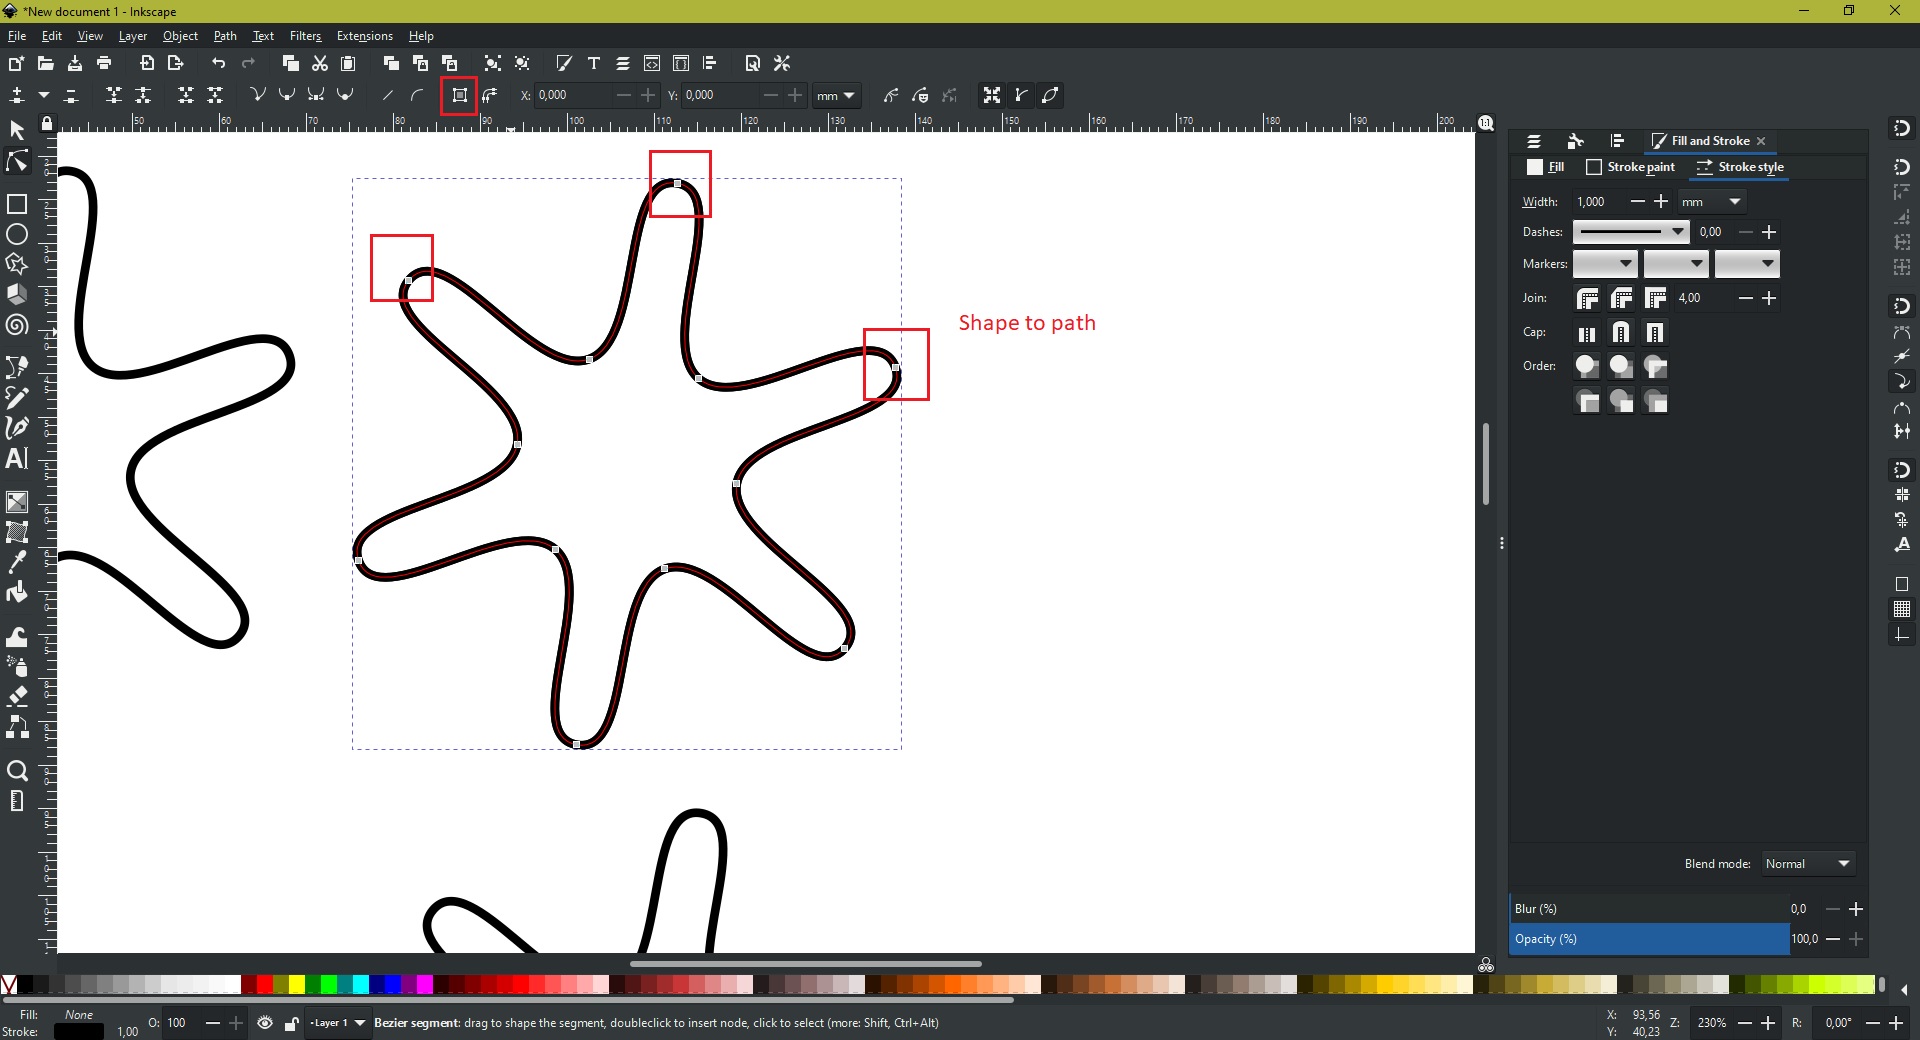Image resolution: width=1920 pixels, height=1040 pixels.
Task: Open the Blend mode Normal dropdown
Action: pos(1808,864)
